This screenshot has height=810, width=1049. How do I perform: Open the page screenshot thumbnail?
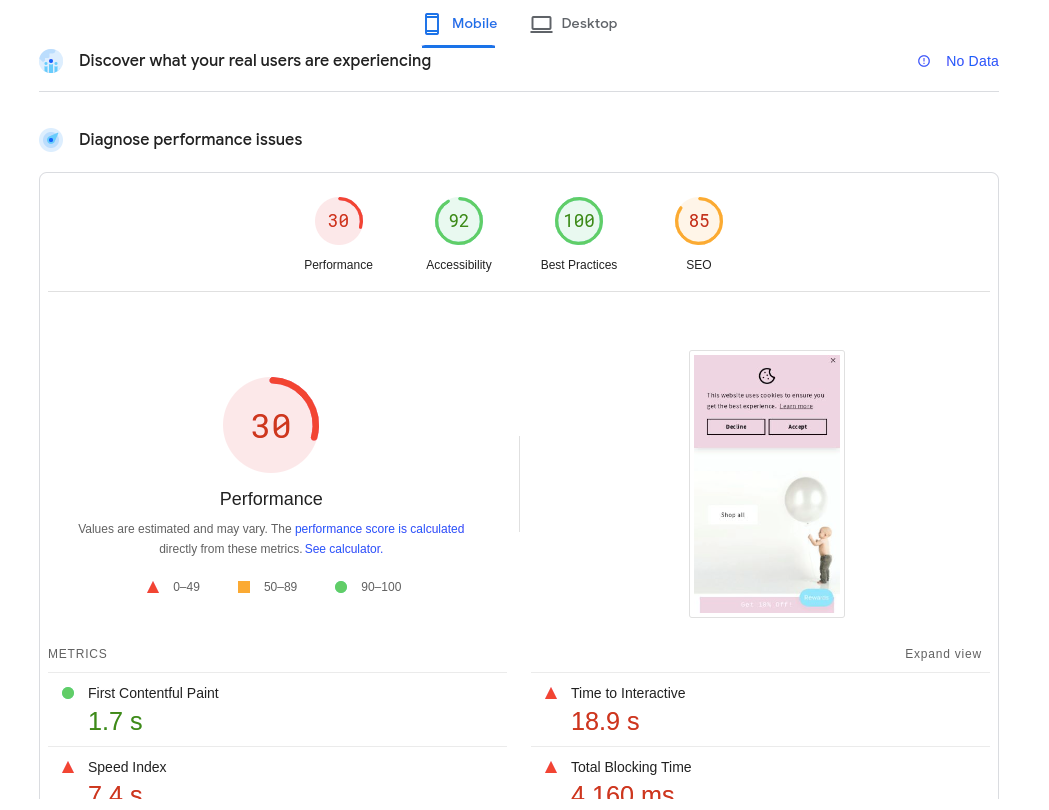pyautogui.click(x=766, y=484)
